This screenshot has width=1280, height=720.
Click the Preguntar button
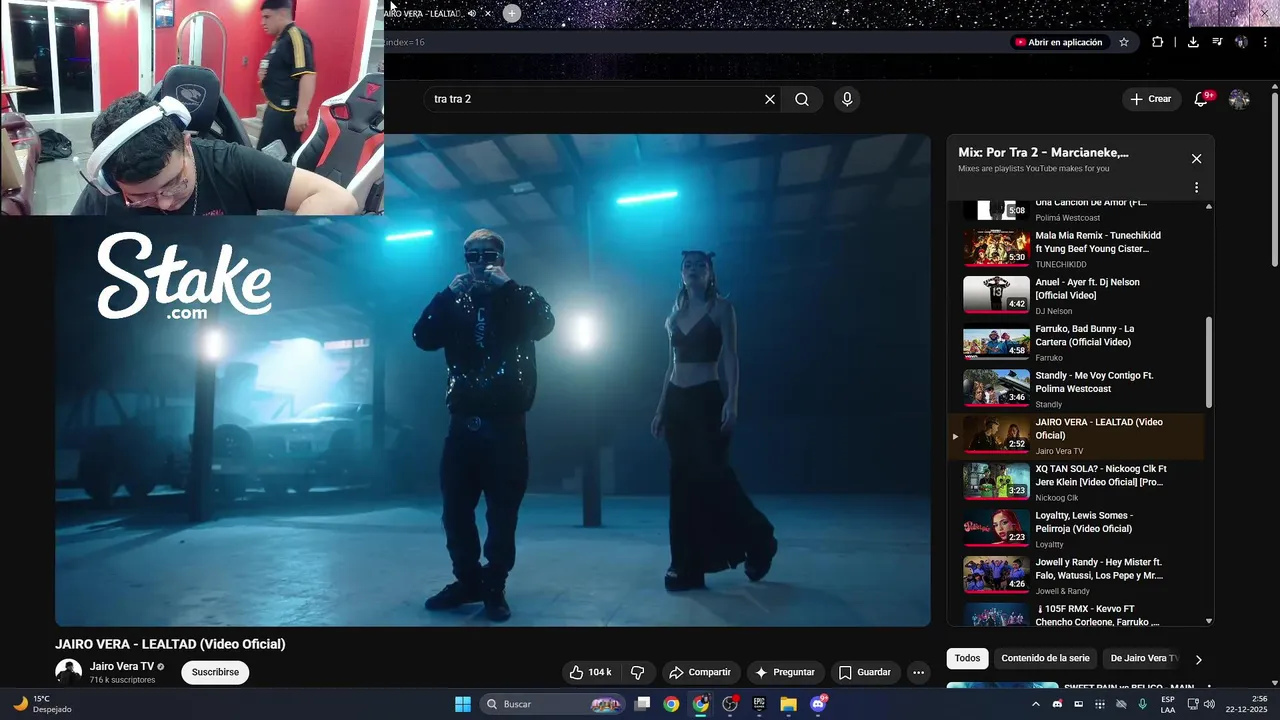click(x=785, y=672)
